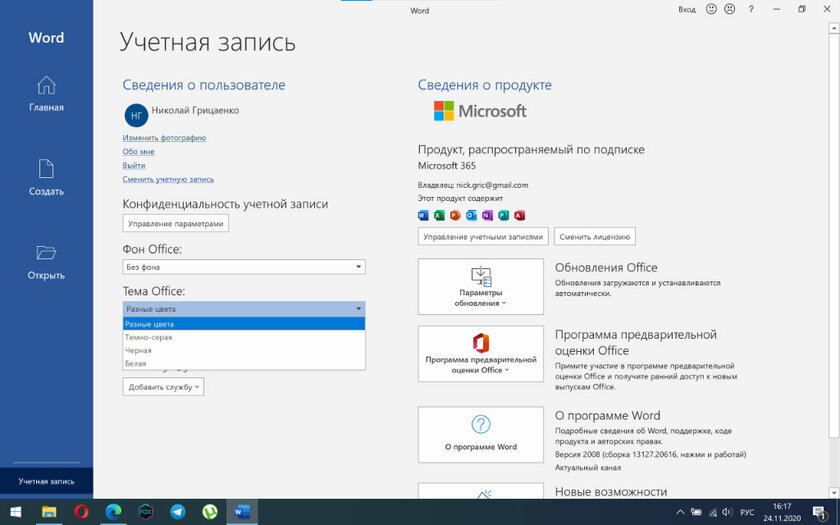Click the Access product icon

pyautogui.click(x=519, y=215)
